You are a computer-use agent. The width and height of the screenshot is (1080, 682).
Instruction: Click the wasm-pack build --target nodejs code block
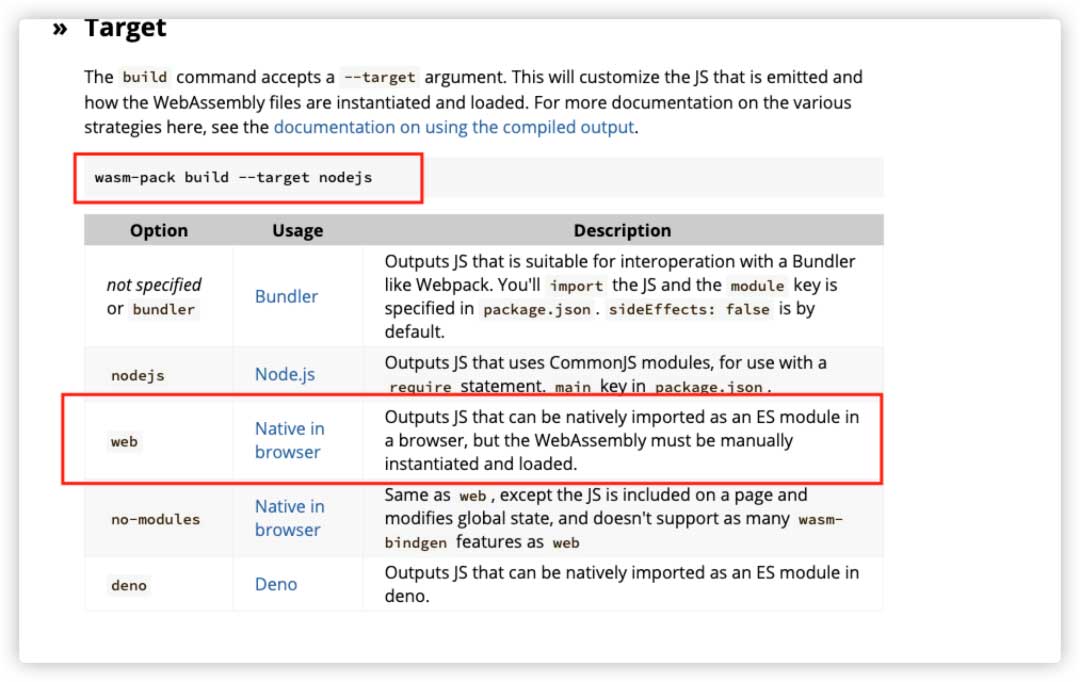(x=233, y=178)
